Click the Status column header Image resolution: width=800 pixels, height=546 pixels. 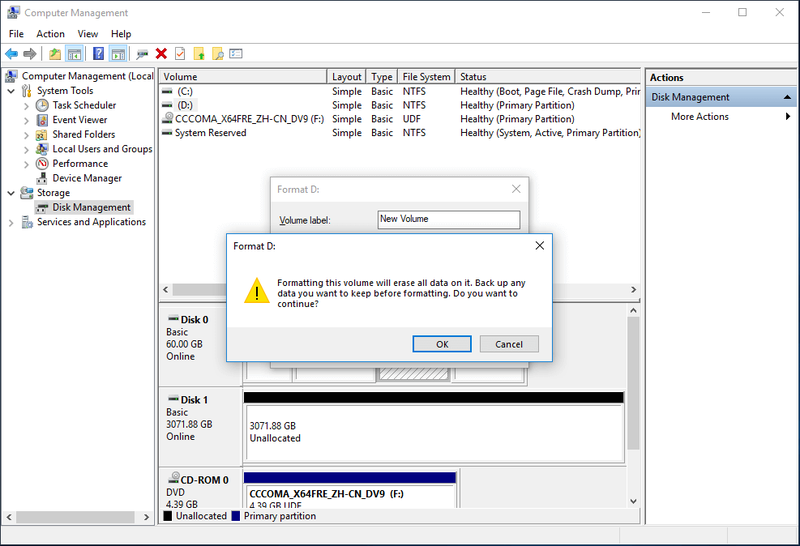[547, 77]
